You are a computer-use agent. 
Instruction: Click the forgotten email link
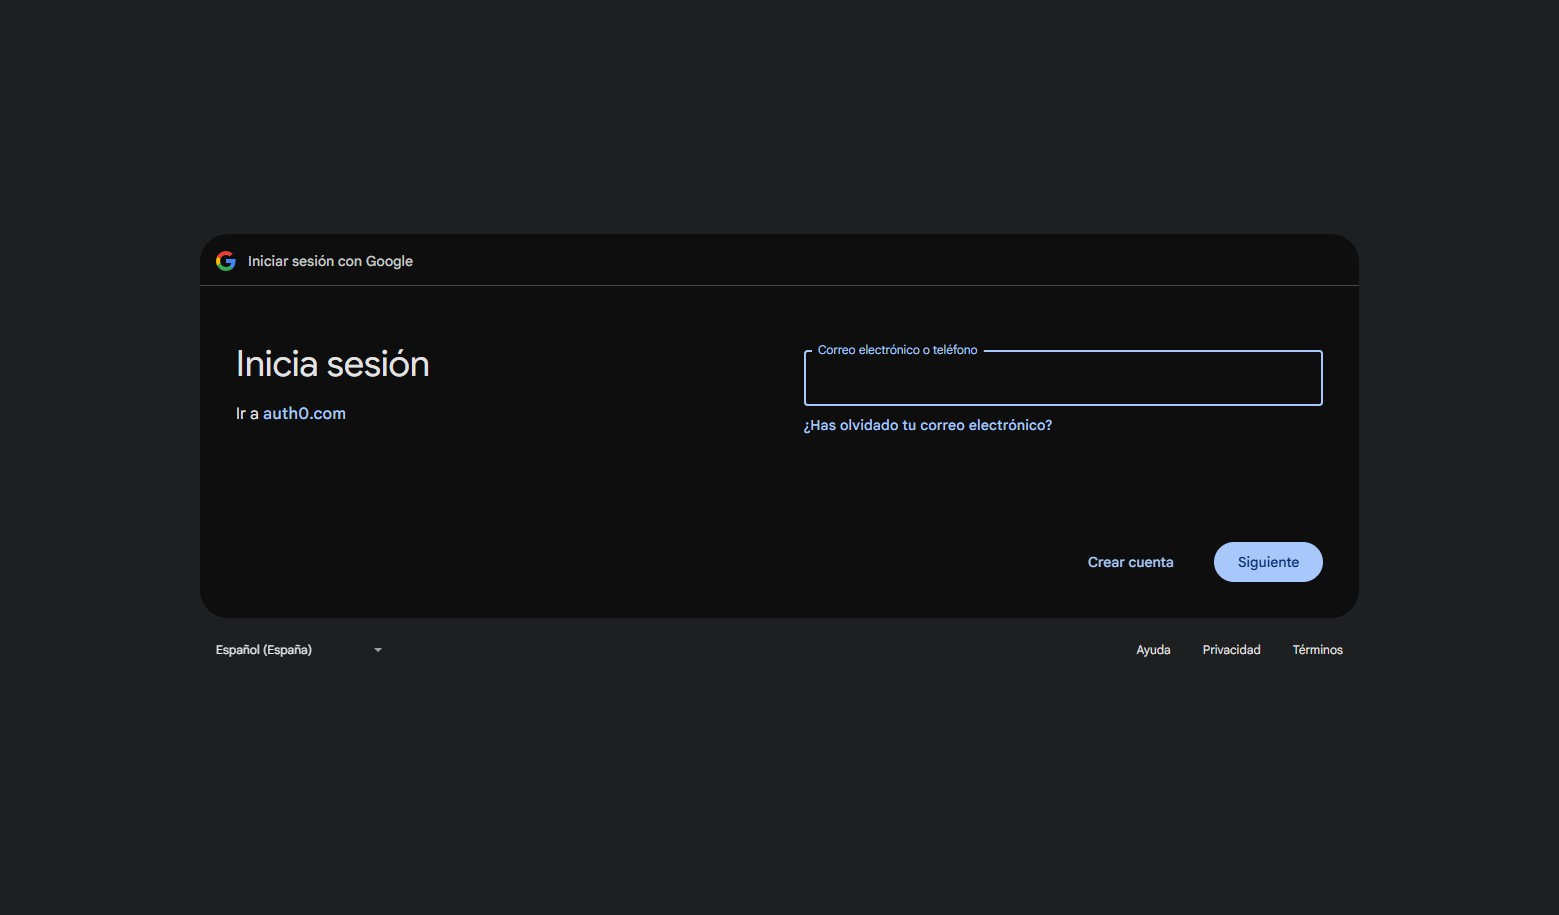click(927, 425)
